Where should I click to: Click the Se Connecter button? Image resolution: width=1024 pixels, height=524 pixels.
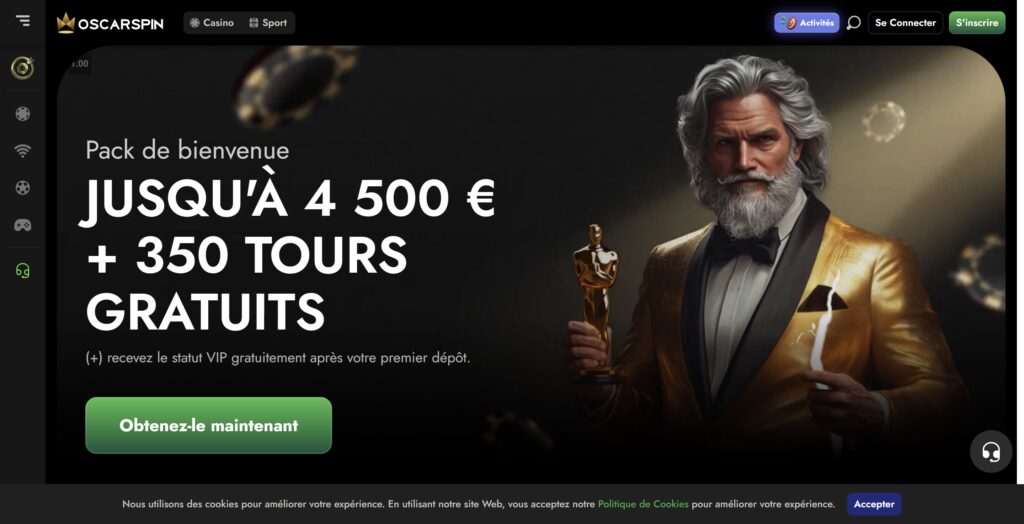coord(905,23)
